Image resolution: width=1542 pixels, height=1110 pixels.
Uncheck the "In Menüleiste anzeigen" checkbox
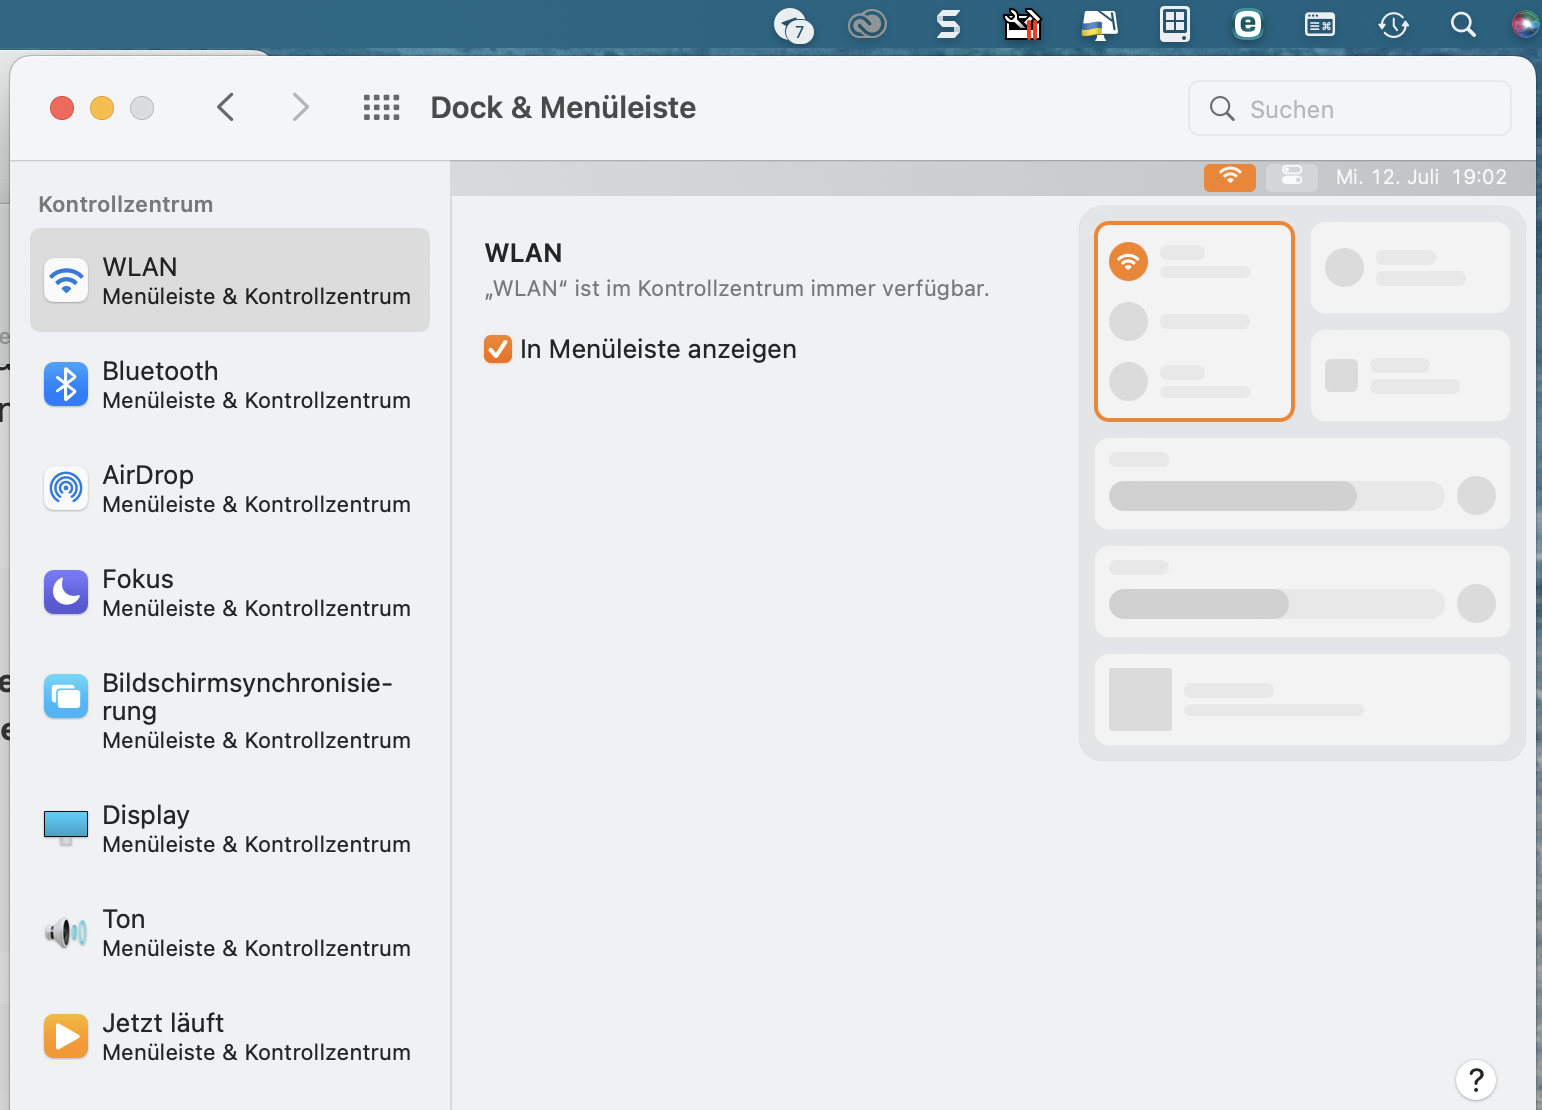click(498, 349)
